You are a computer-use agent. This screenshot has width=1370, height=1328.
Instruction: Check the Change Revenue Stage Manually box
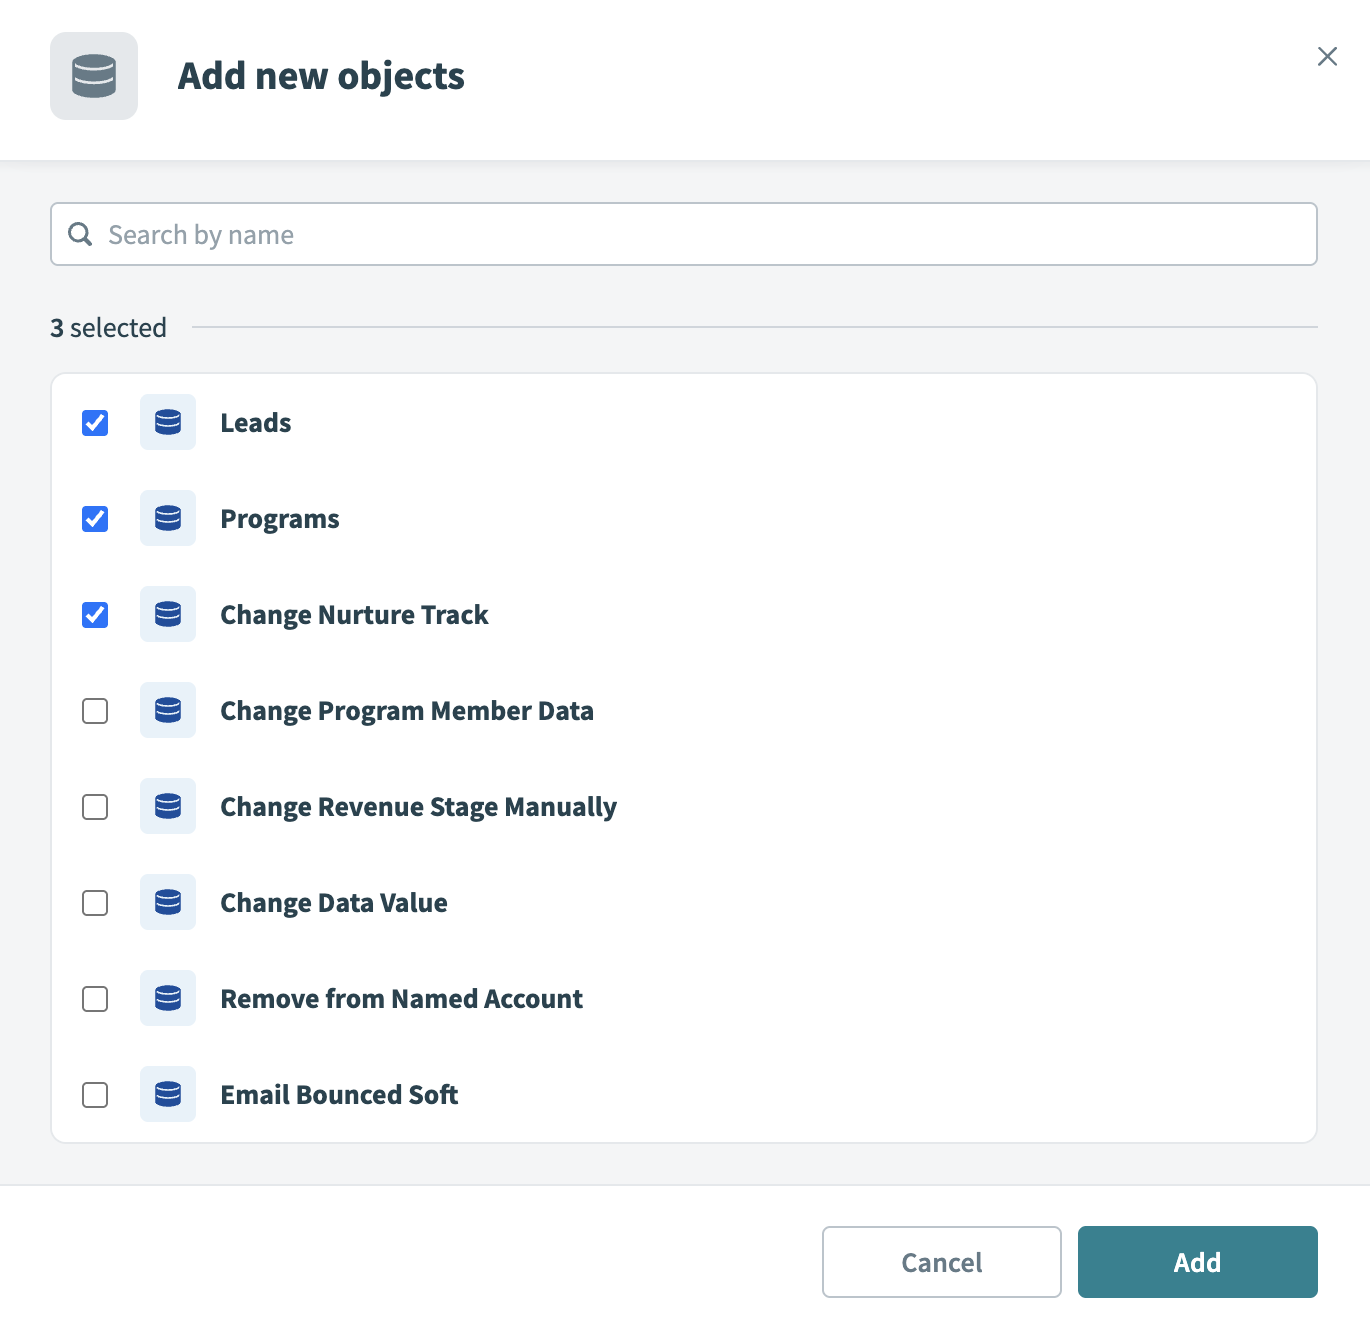coord(95,807)
